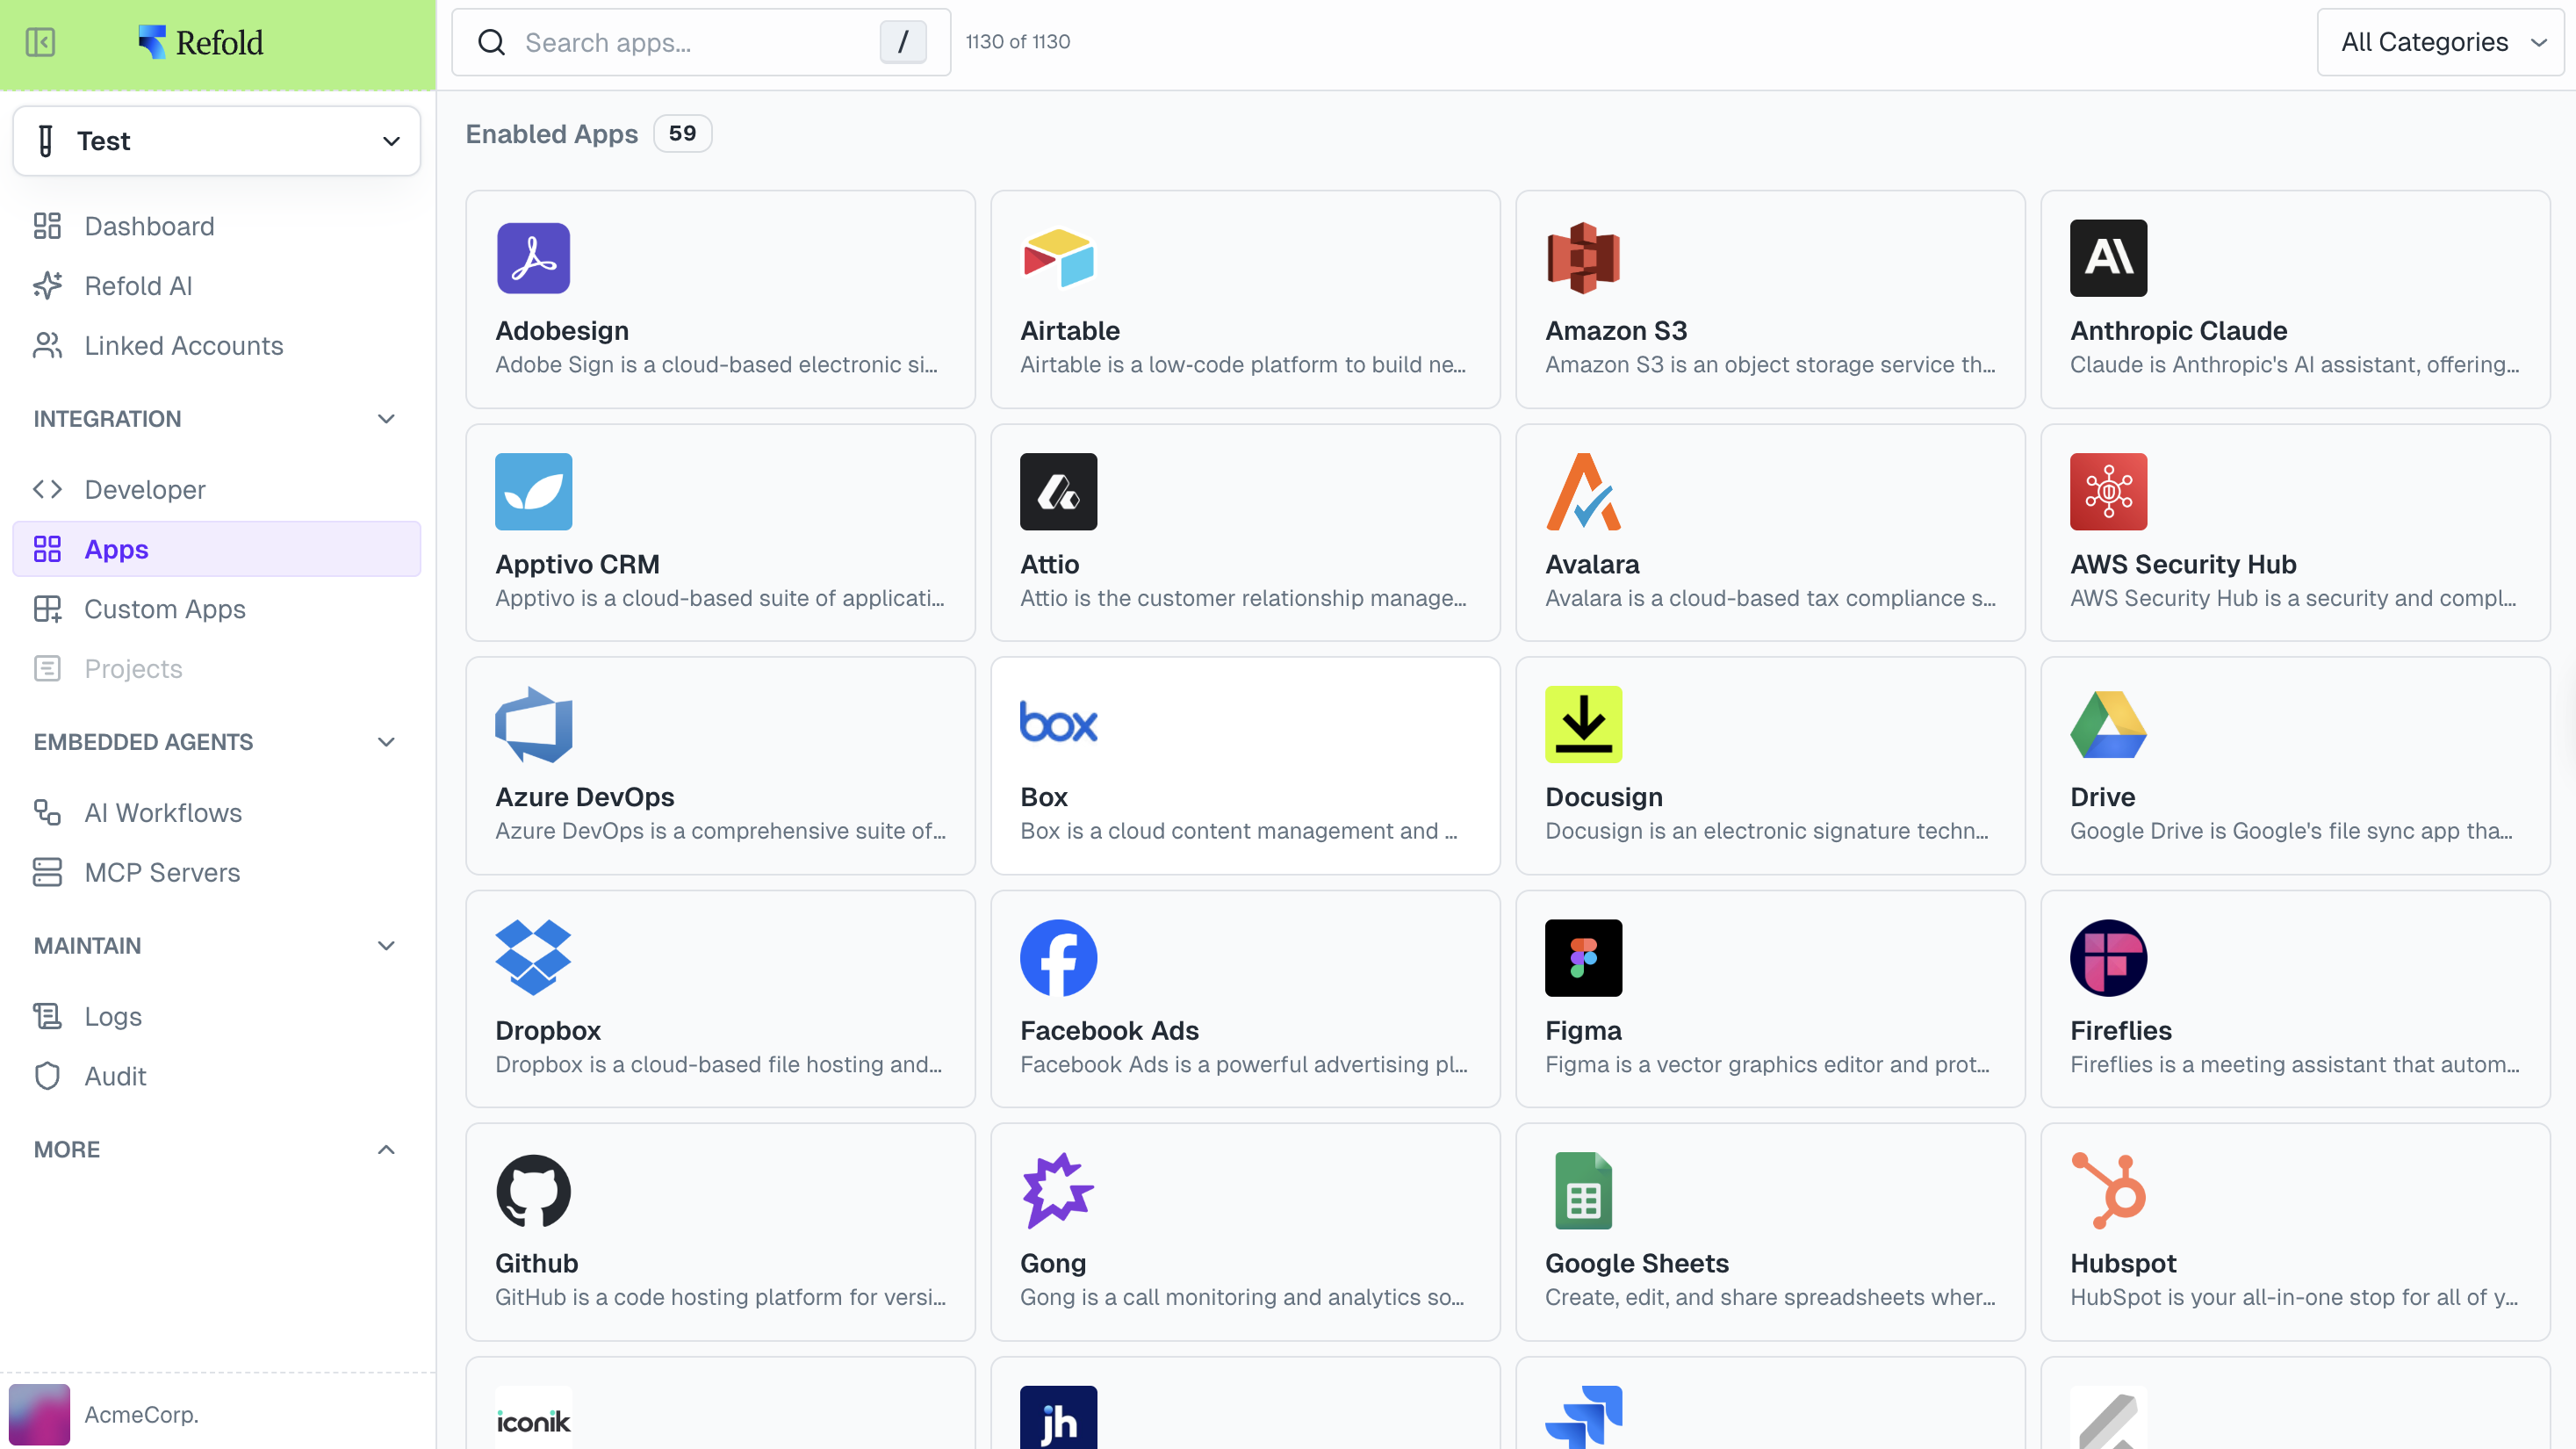This screenshot has width=2576, height=1449.
Task: Open the Google Sheets app card
Action: pyautogui.click(x=1769, y=1231)
